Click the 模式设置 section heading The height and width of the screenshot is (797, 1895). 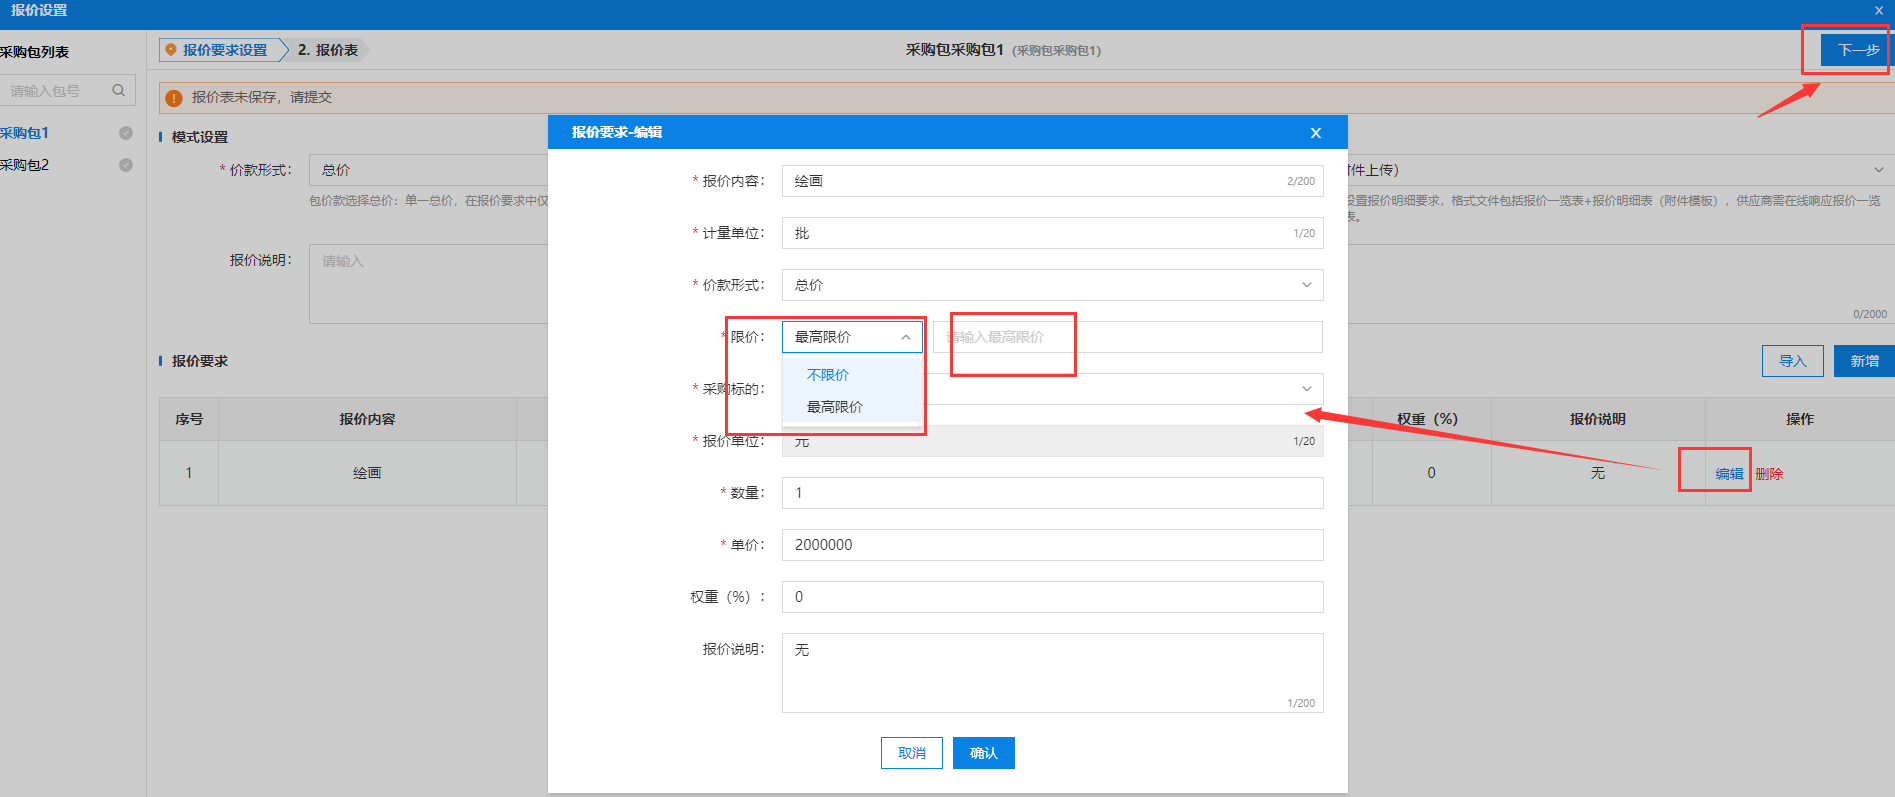point(200,137)
